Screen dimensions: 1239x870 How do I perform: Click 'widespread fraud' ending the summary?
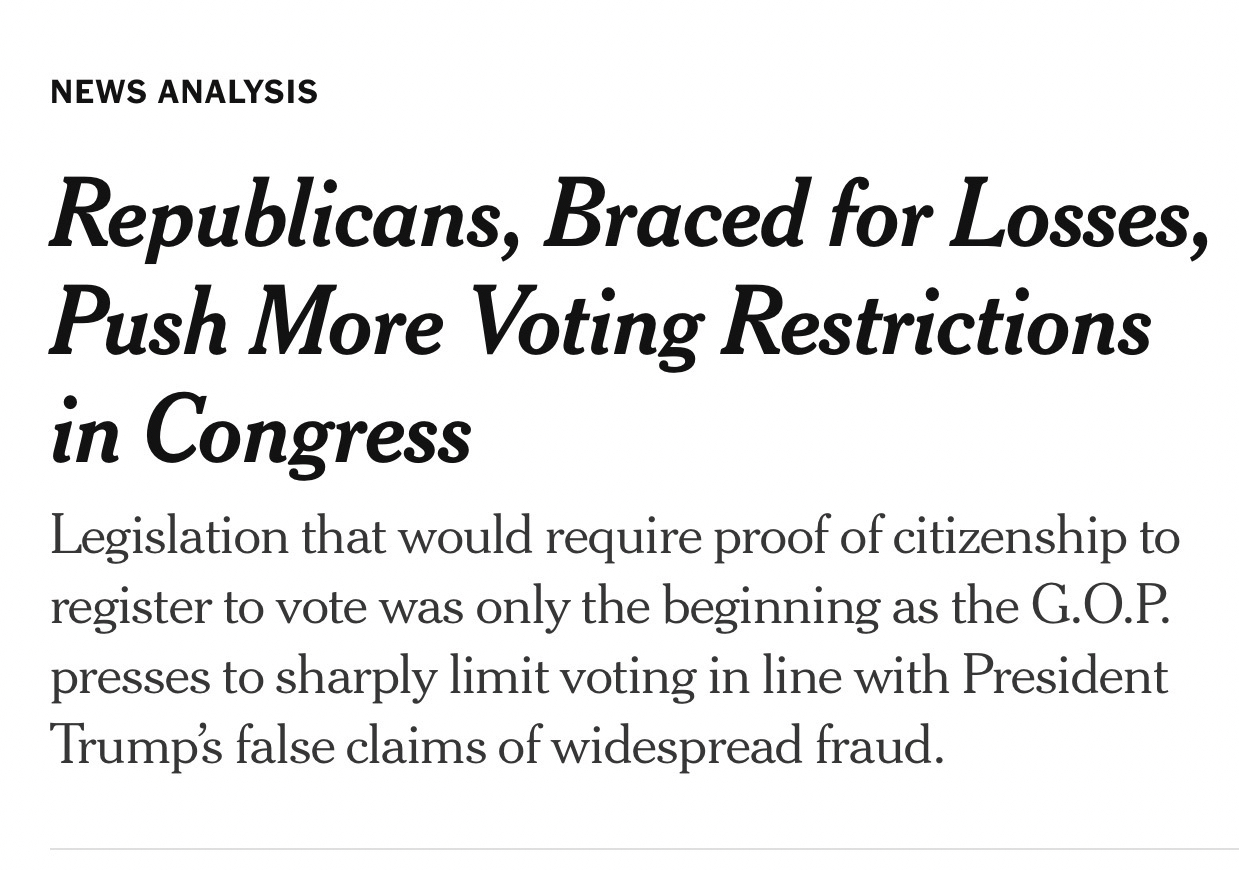(747, 746)
